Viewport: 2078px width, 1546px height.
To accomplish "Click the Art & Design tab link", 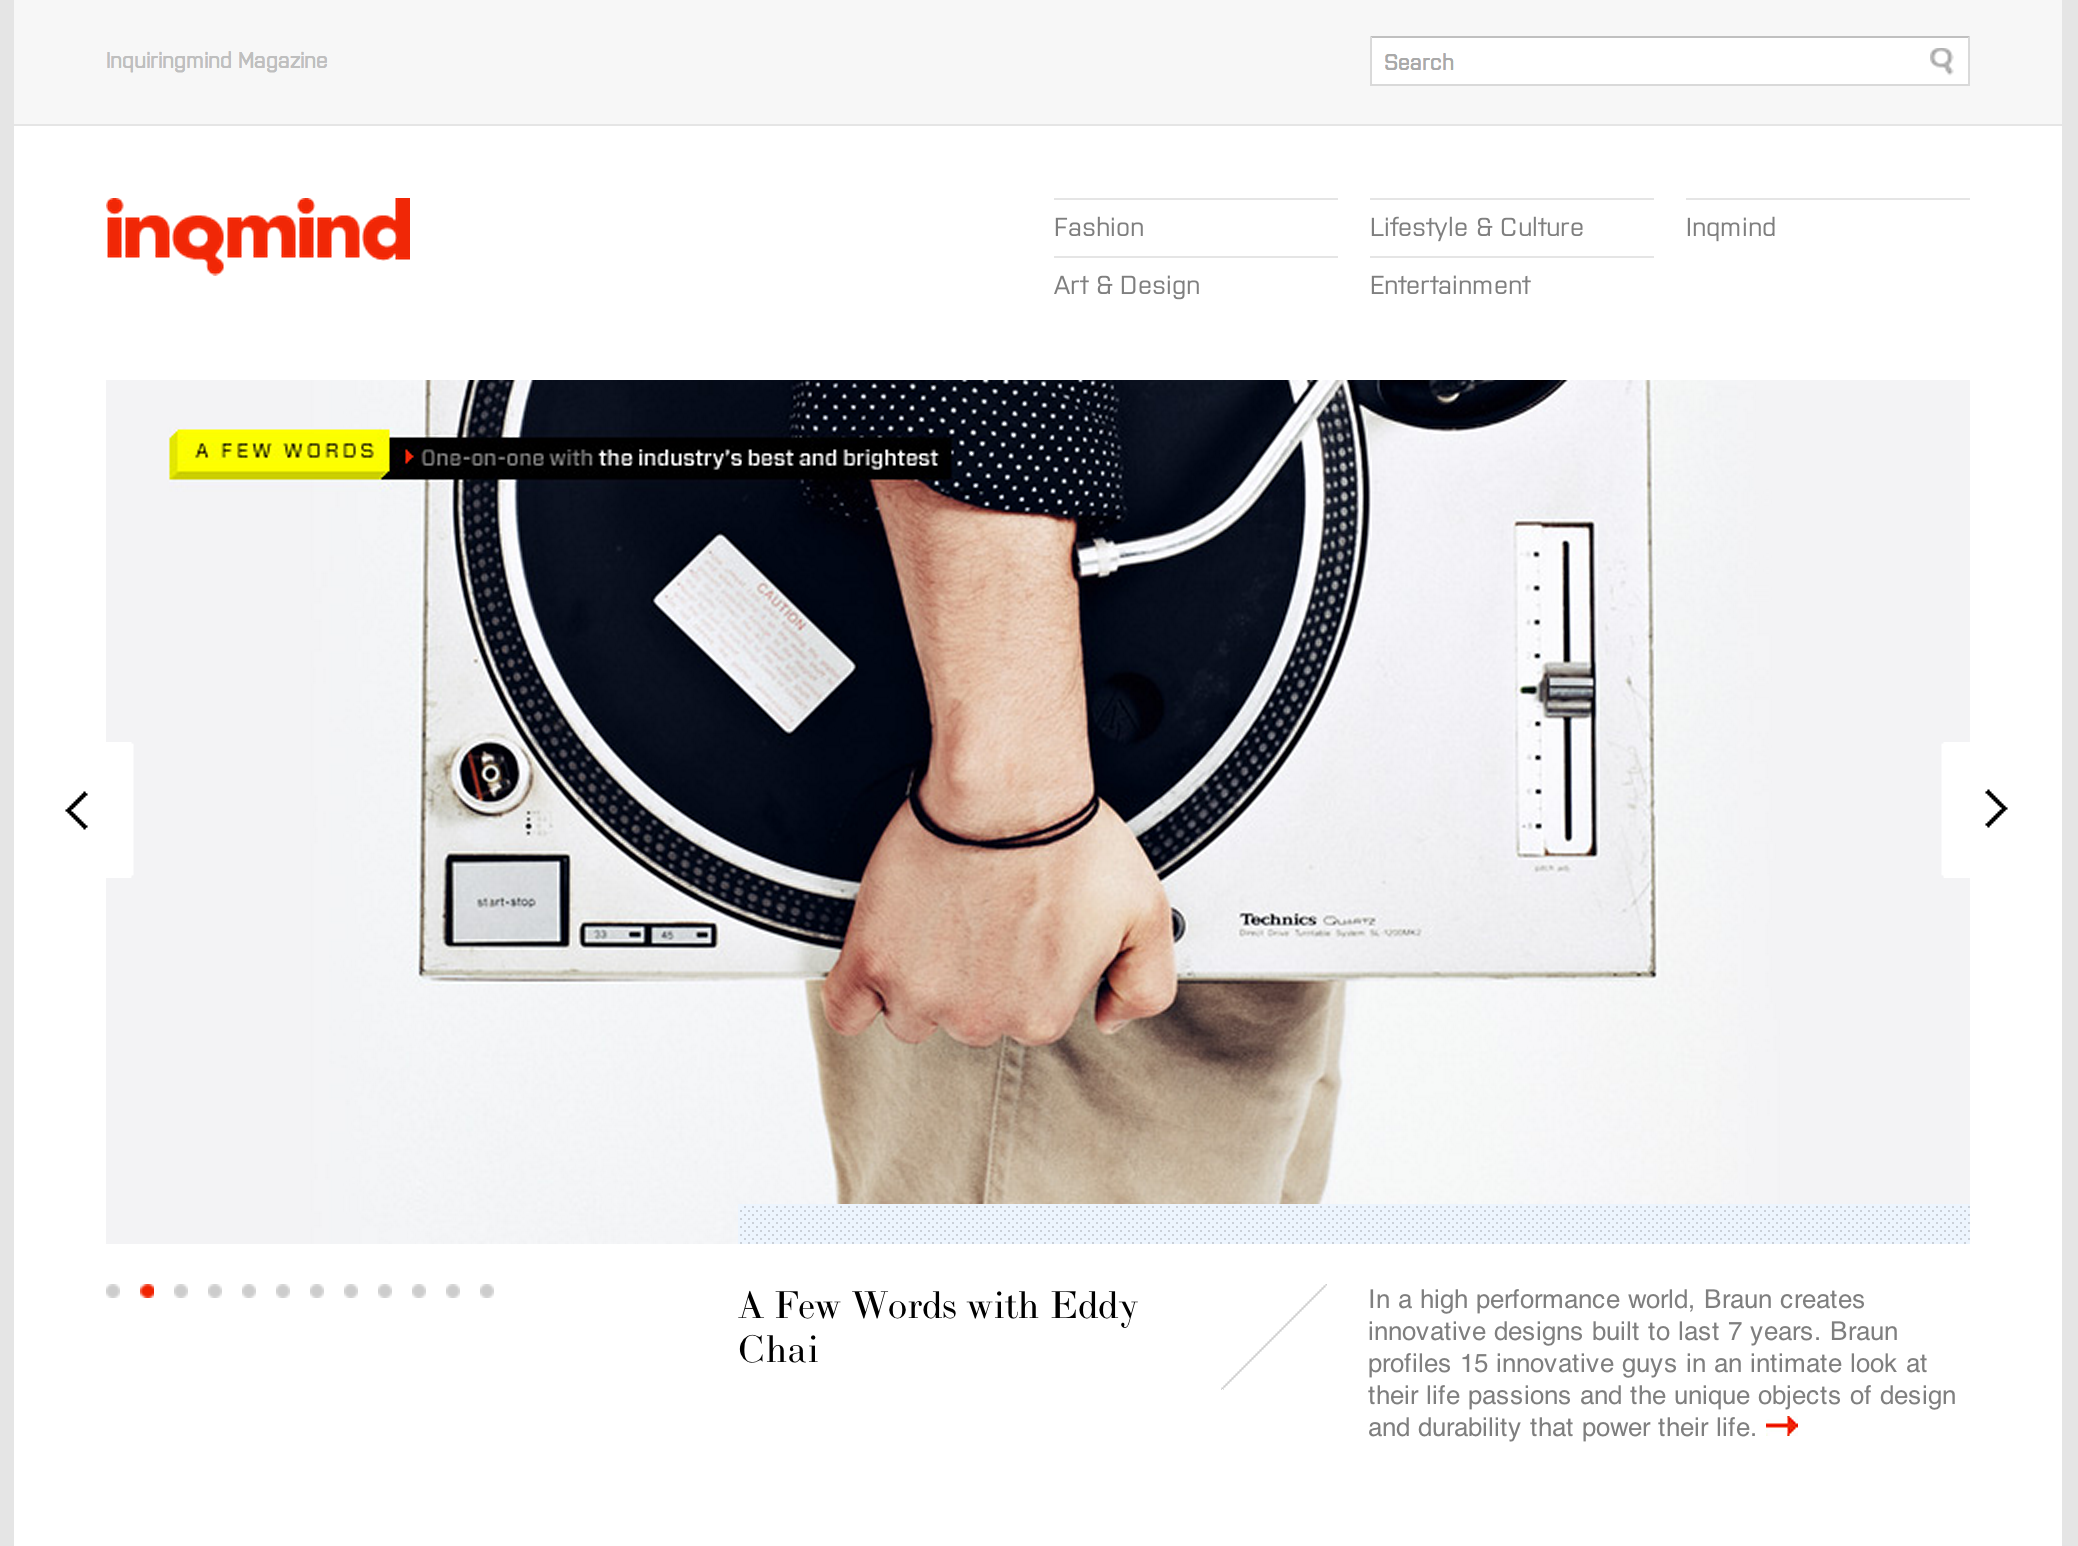I will pos(1127,284).
